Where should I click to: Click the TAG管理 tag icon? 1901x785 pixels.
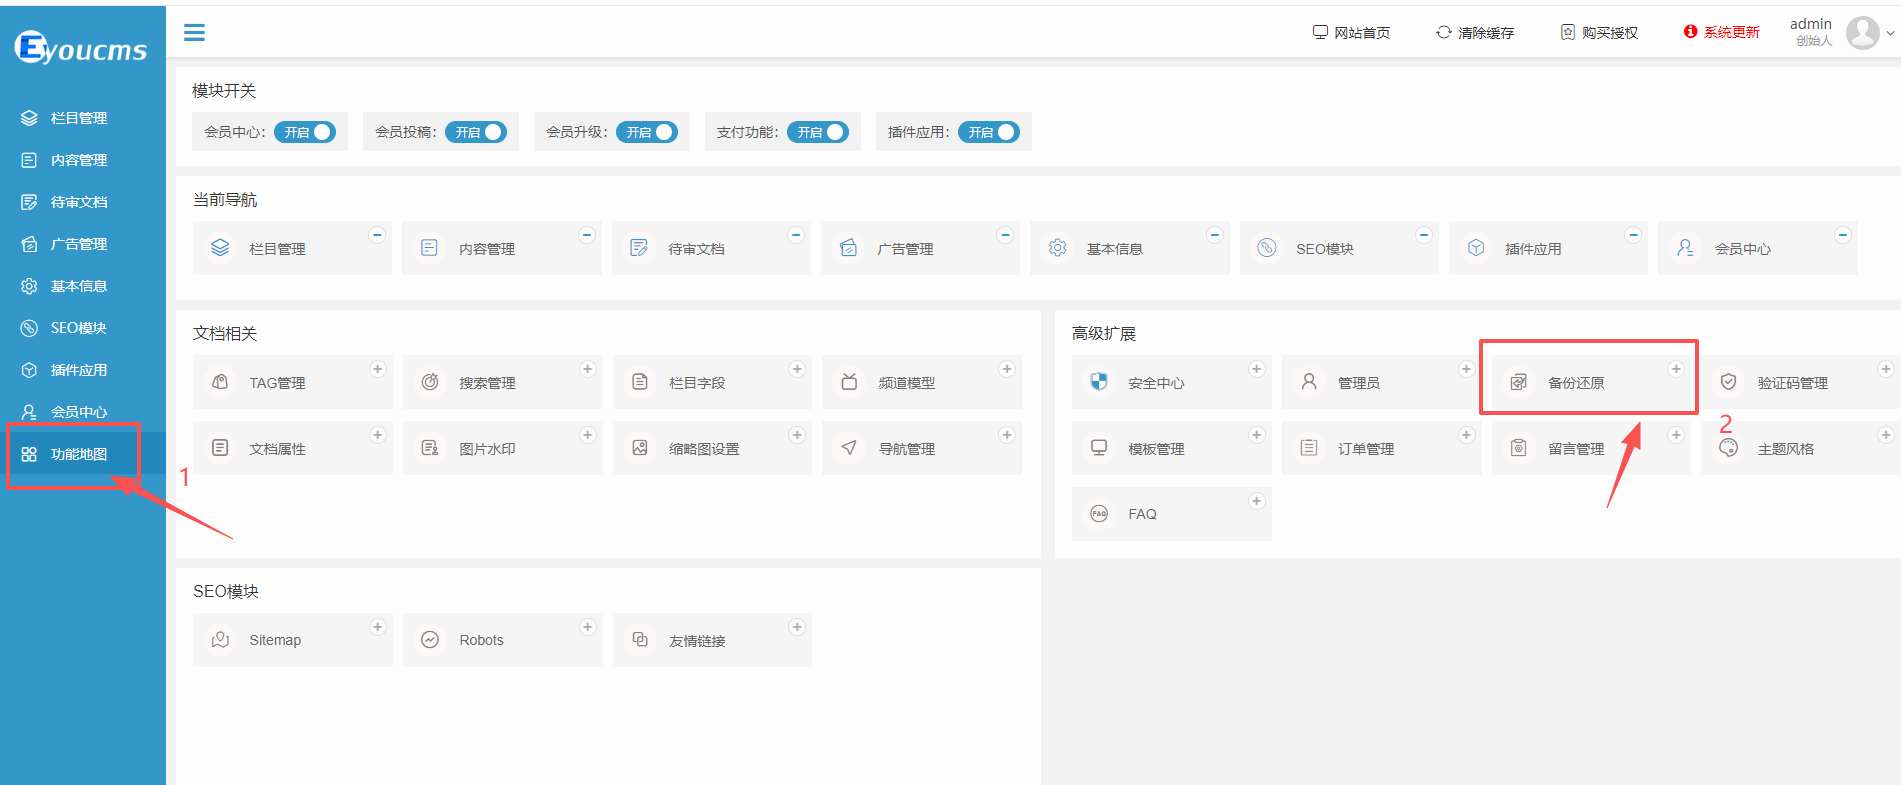coord(221,381)
